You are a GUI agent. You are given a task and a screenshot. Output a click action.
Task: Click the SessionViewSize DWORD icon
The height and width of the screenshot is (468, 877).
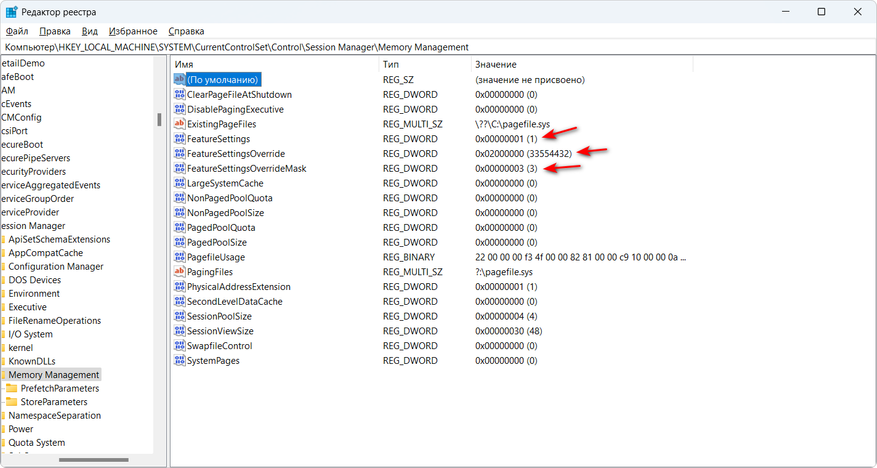click(x=180, y=331)
